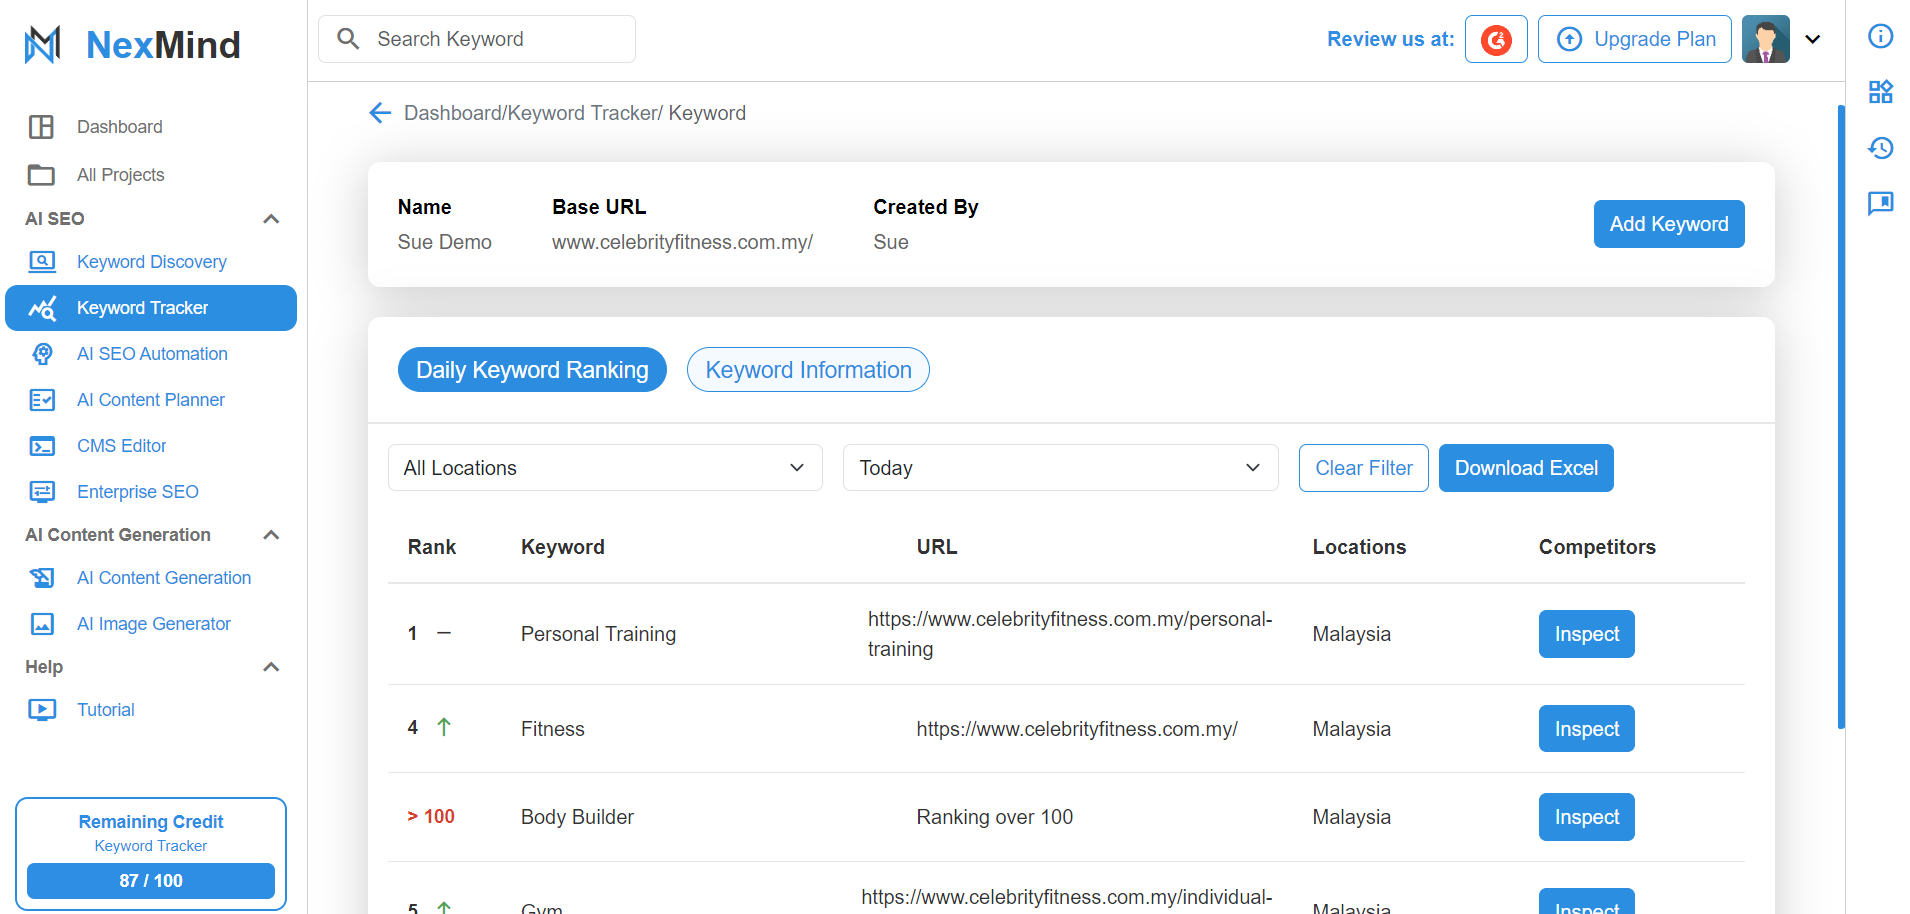This screenshot has width=1910, height=914.
Task: Click the G2 review icon
Action: point(1496,39)
